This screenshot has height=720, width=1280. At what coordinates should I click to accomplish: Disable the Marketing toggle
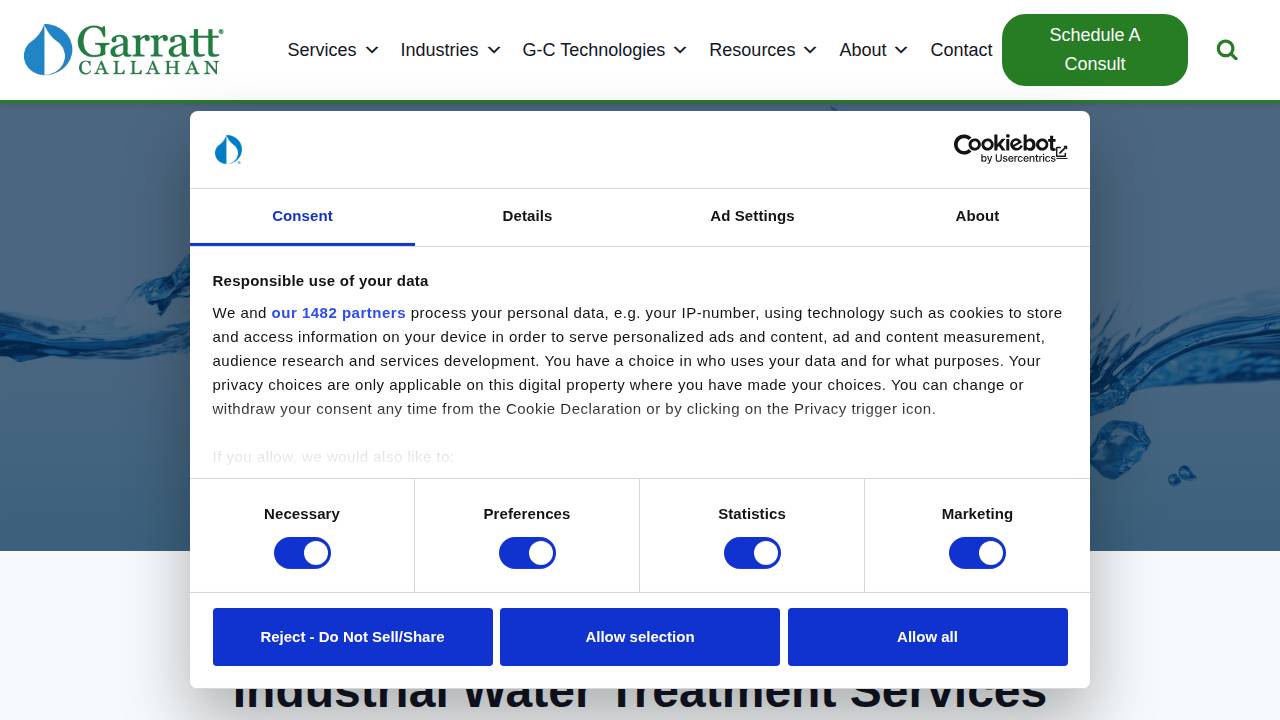point(977,553)
